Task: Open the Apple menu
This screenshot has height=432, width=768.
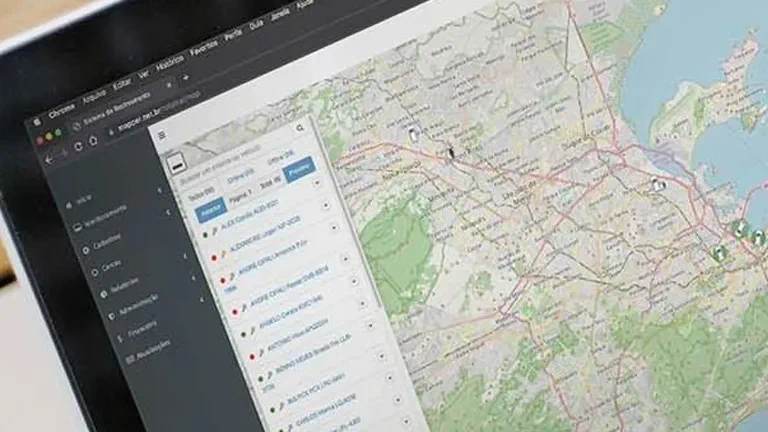Action: point(37,122)
